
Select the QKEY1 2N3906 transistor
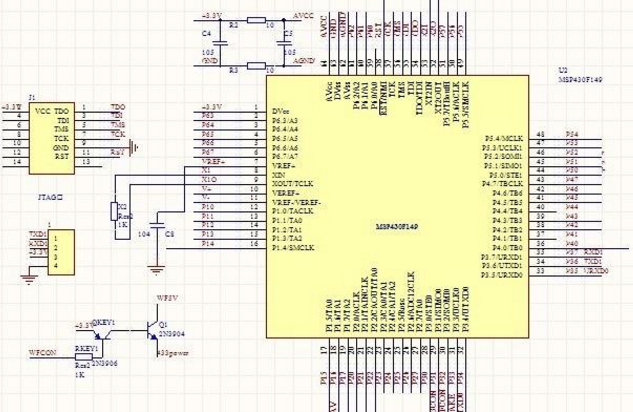click(x=102, y=334)
